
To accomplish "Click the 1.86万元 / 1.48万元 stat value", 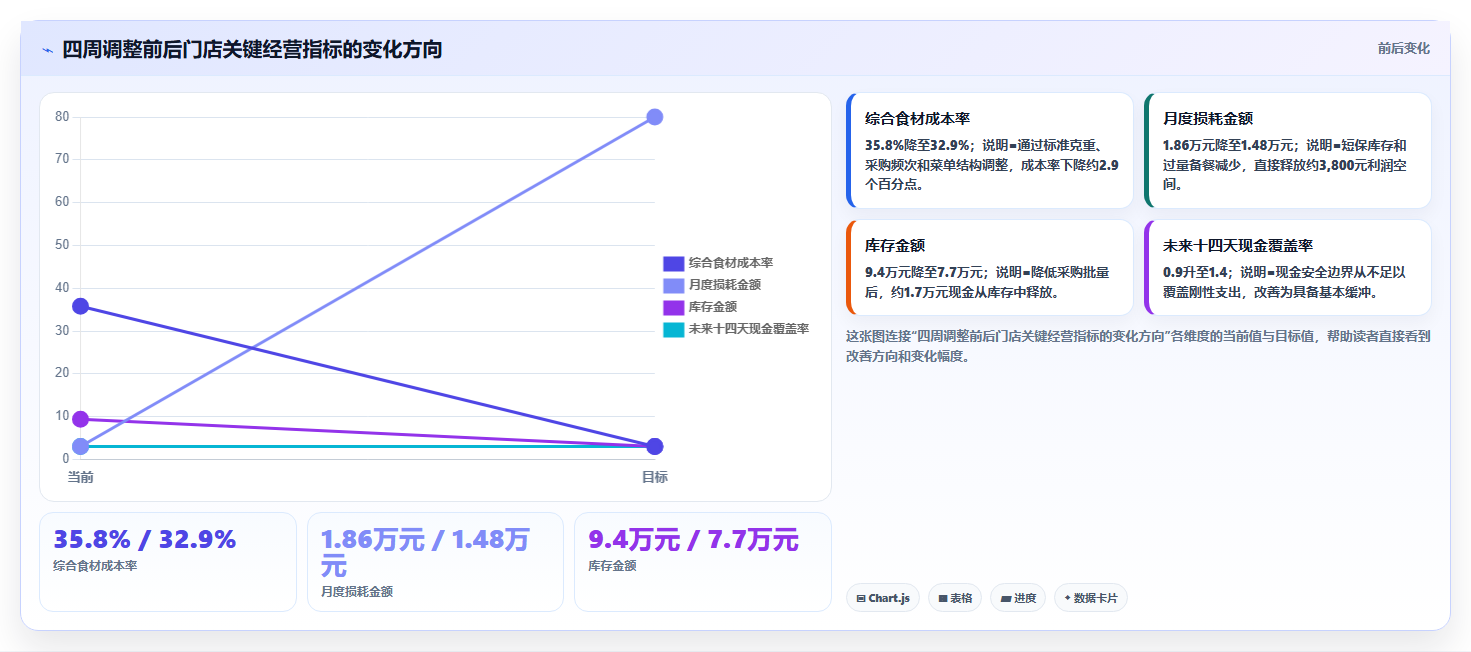I will (425, 553).
